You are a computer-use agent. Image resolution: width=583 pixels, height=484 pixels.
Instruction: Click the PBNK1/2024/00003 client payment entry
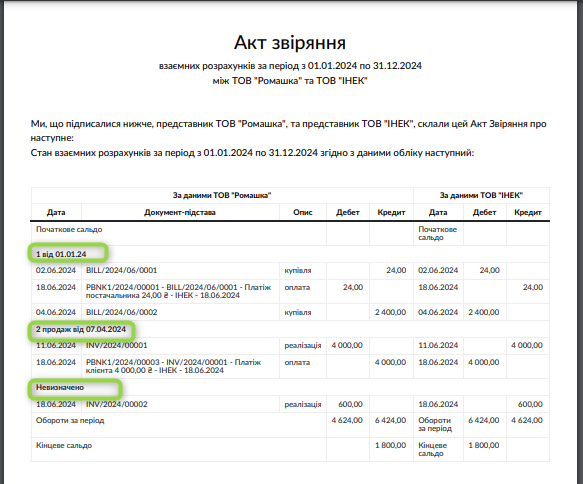point(173,366)
